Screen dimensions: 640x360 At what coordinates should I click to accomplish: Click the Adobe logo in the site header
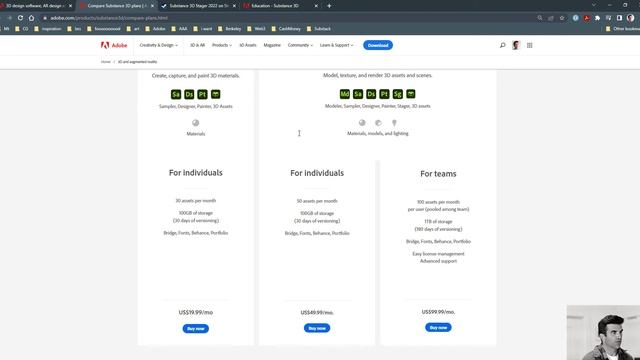coord(114,45)
